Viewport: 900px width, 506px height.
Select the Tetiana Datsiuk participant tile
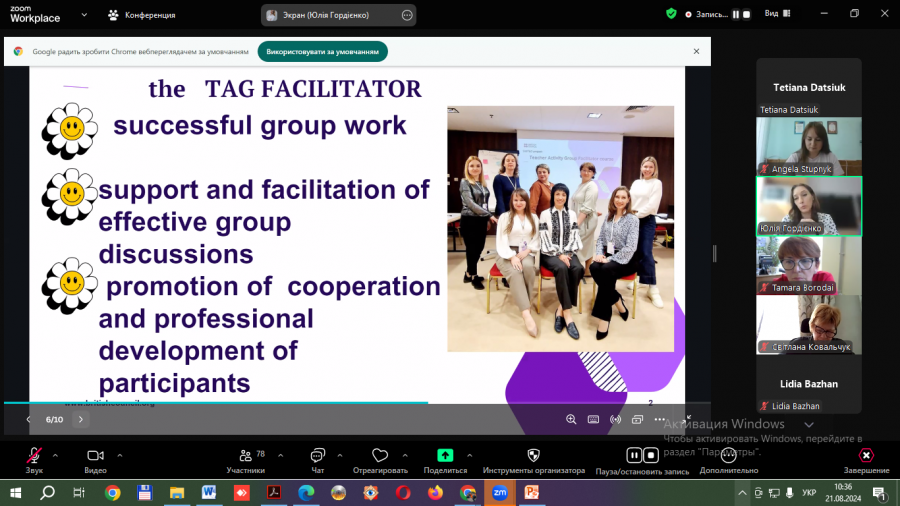pos(809,87)
